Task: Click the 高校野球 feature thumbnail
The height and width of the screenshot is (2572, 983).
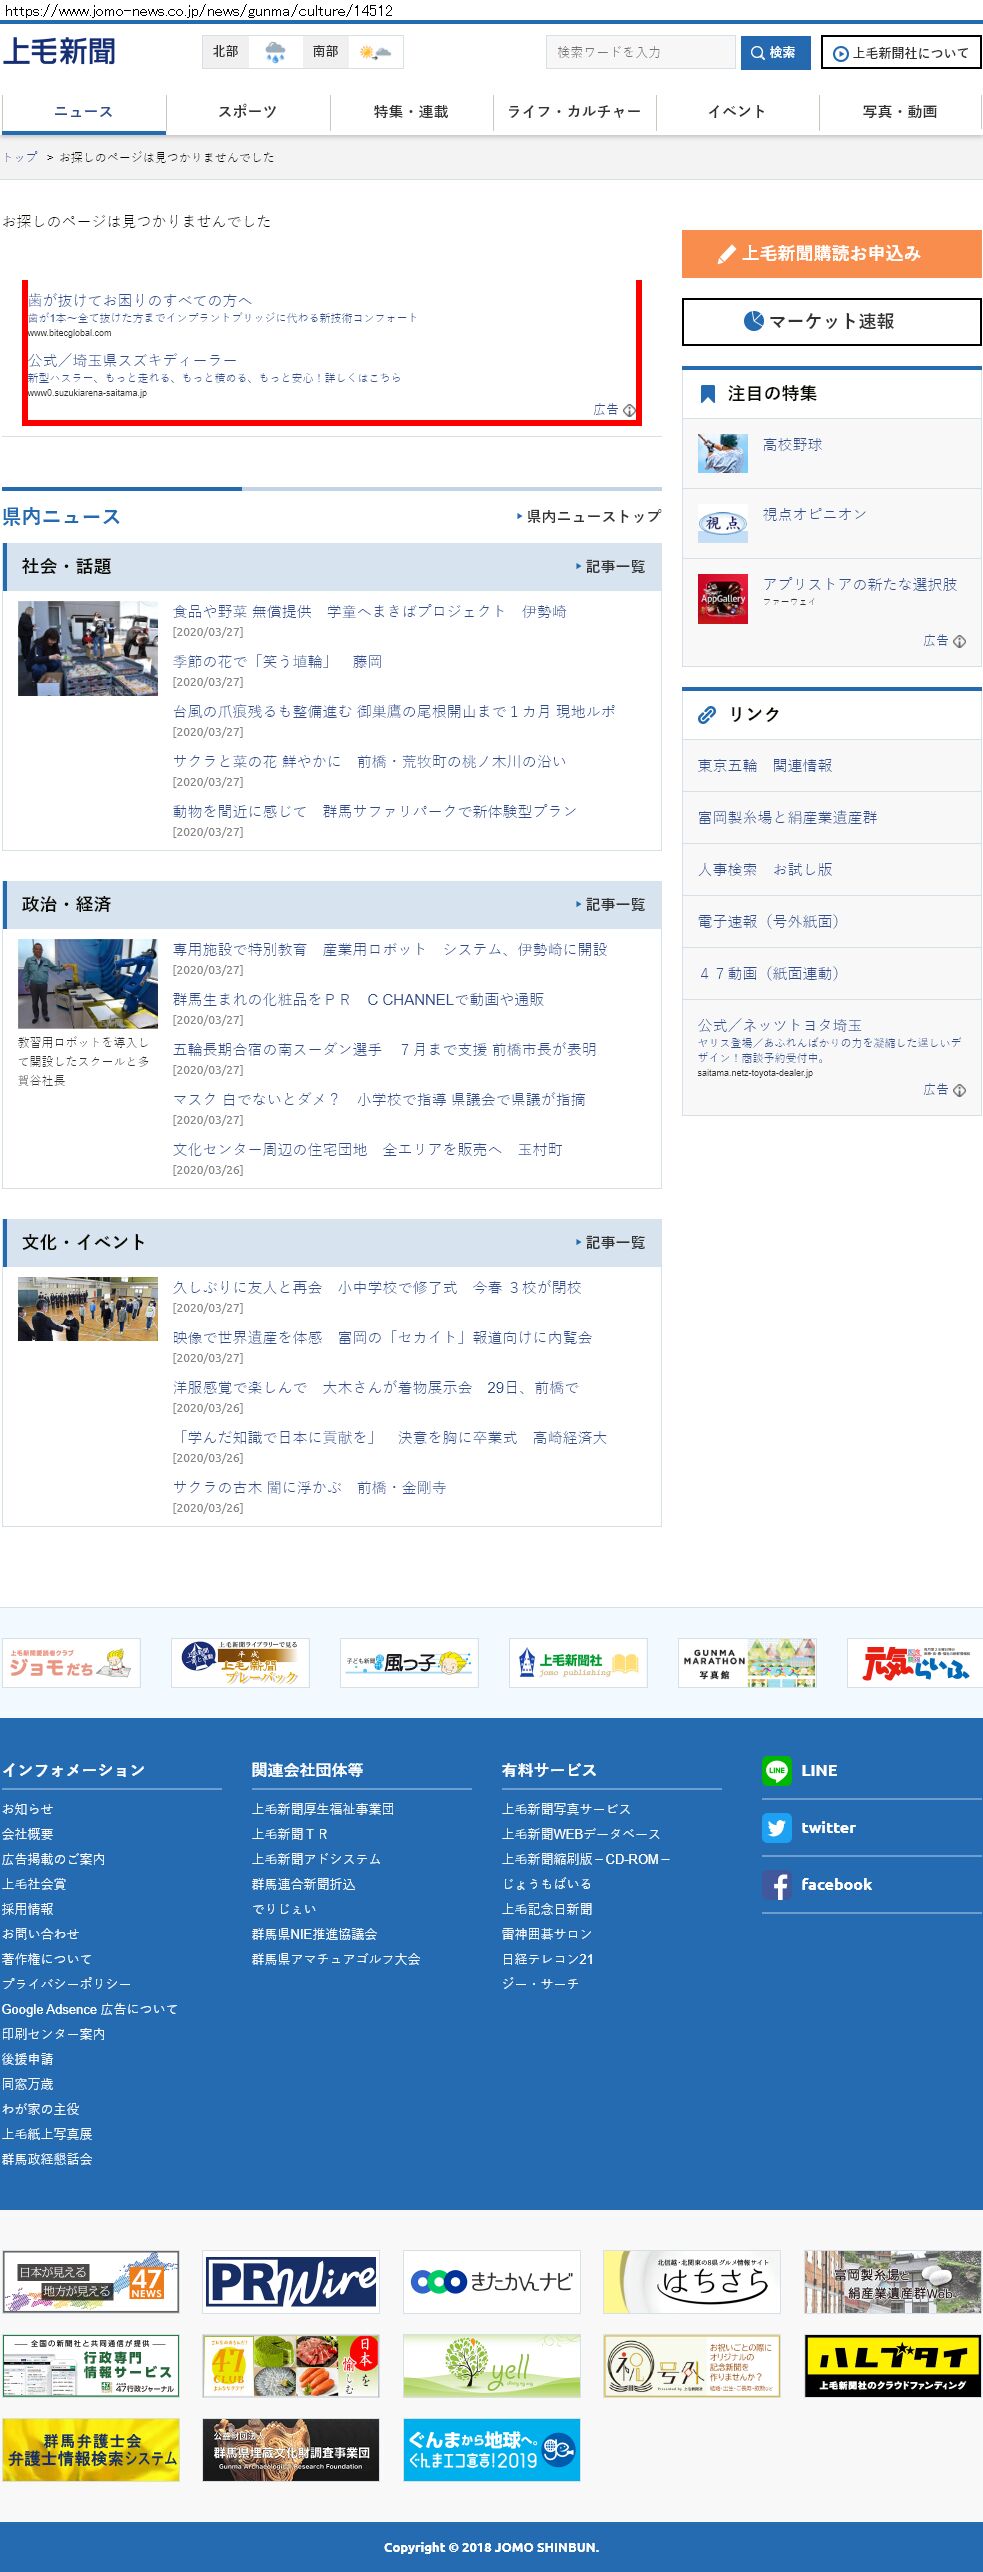Action: [x=722, y=453]
